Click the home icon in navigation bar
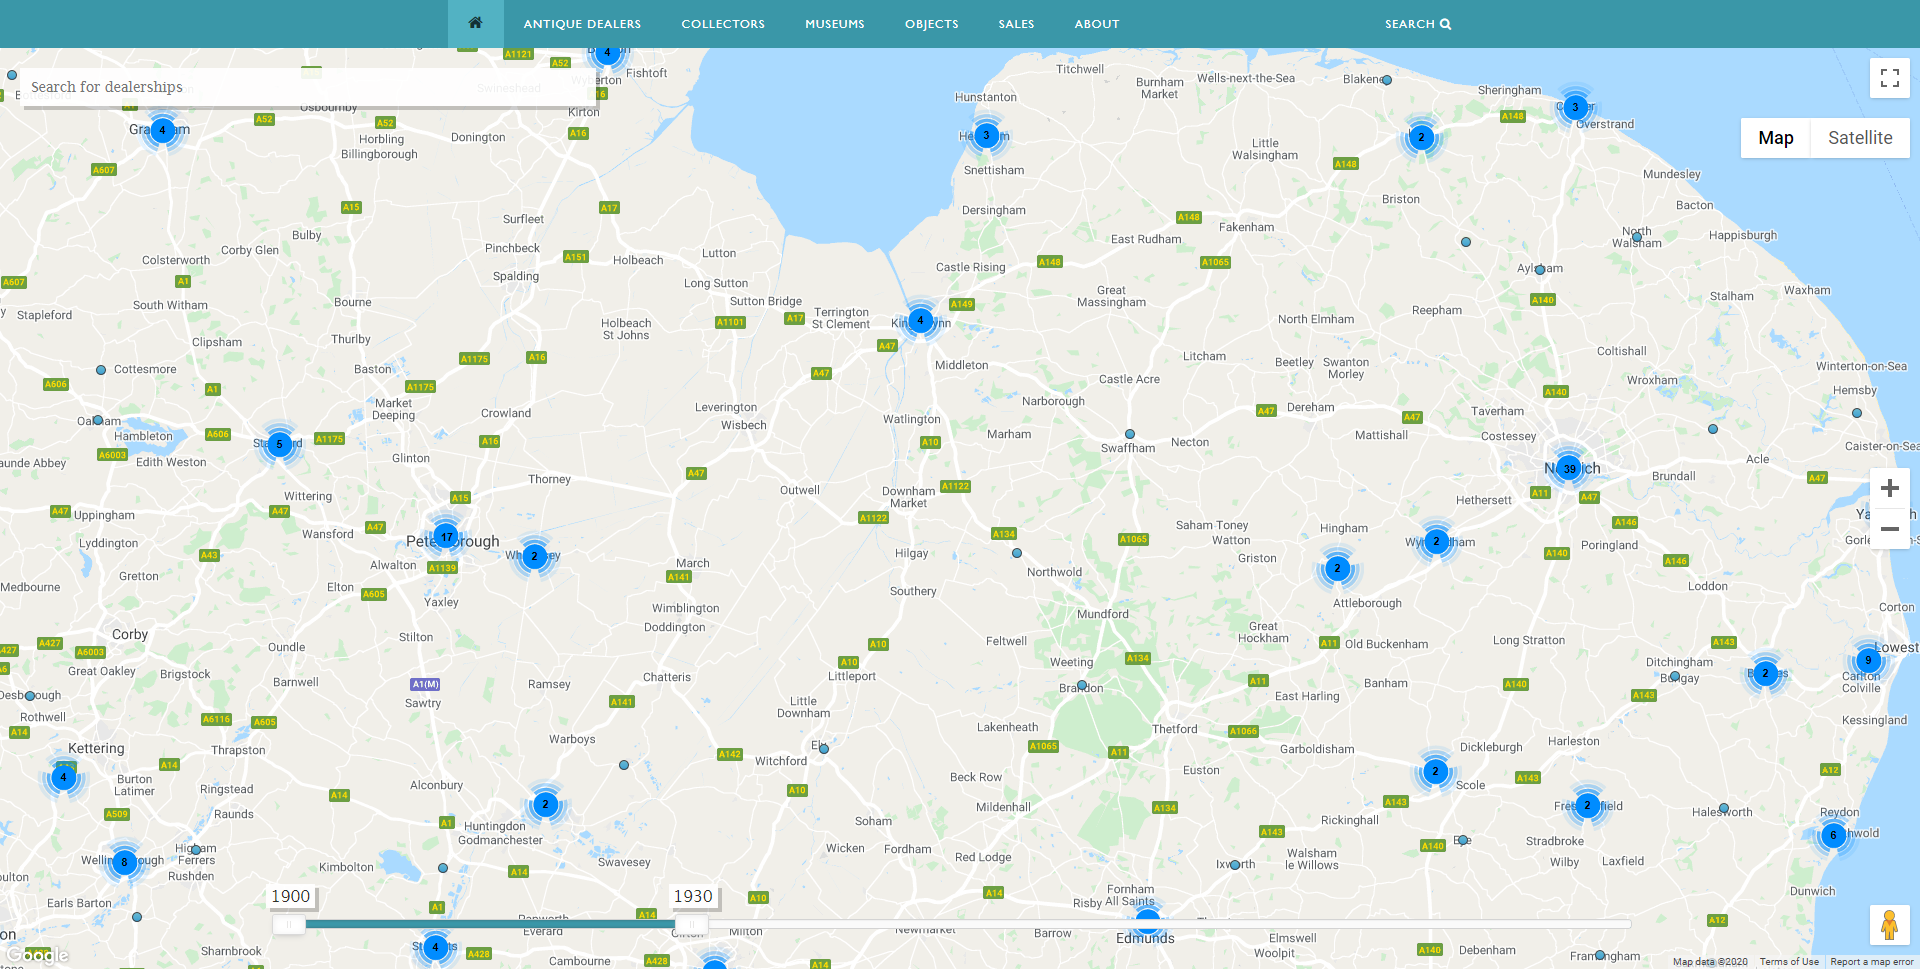 click(x=475, y=23)
